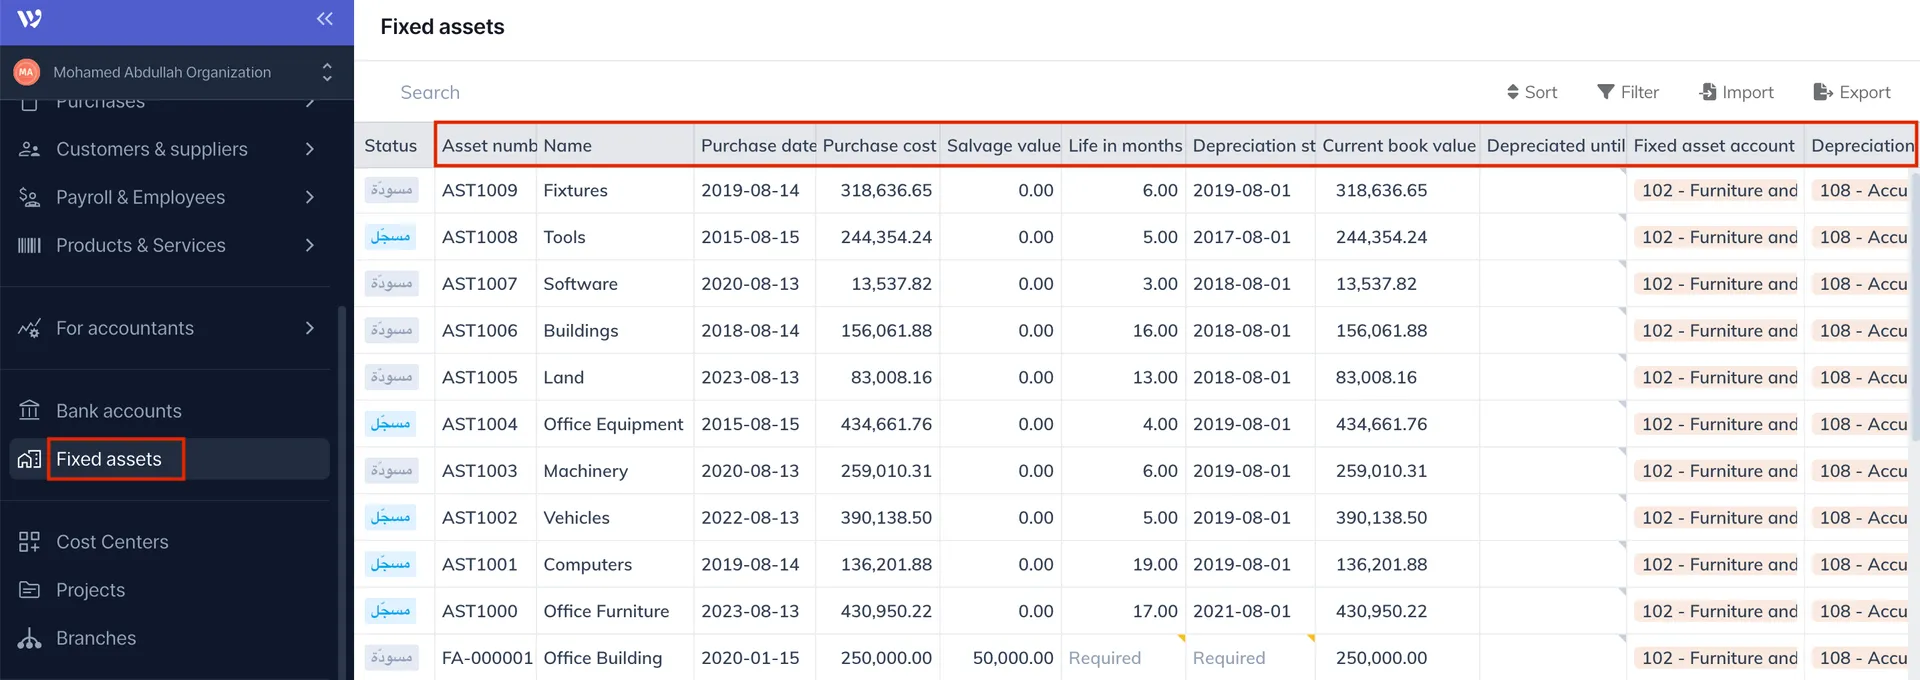The height and width of the screenshot is (680, 1920).
Task: Click Required life in months cell
Action: click(1124, 658)
